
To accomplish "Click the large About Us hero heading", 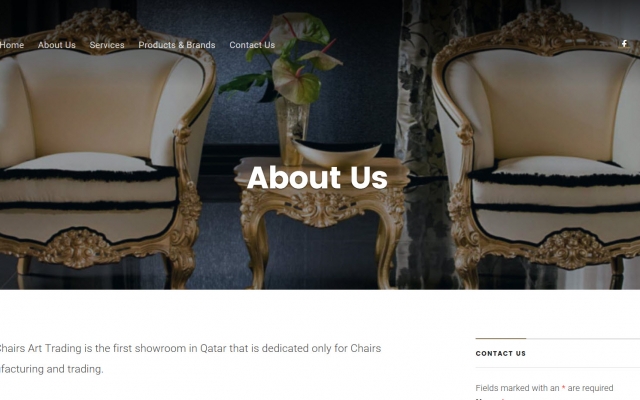I will 317,178.
